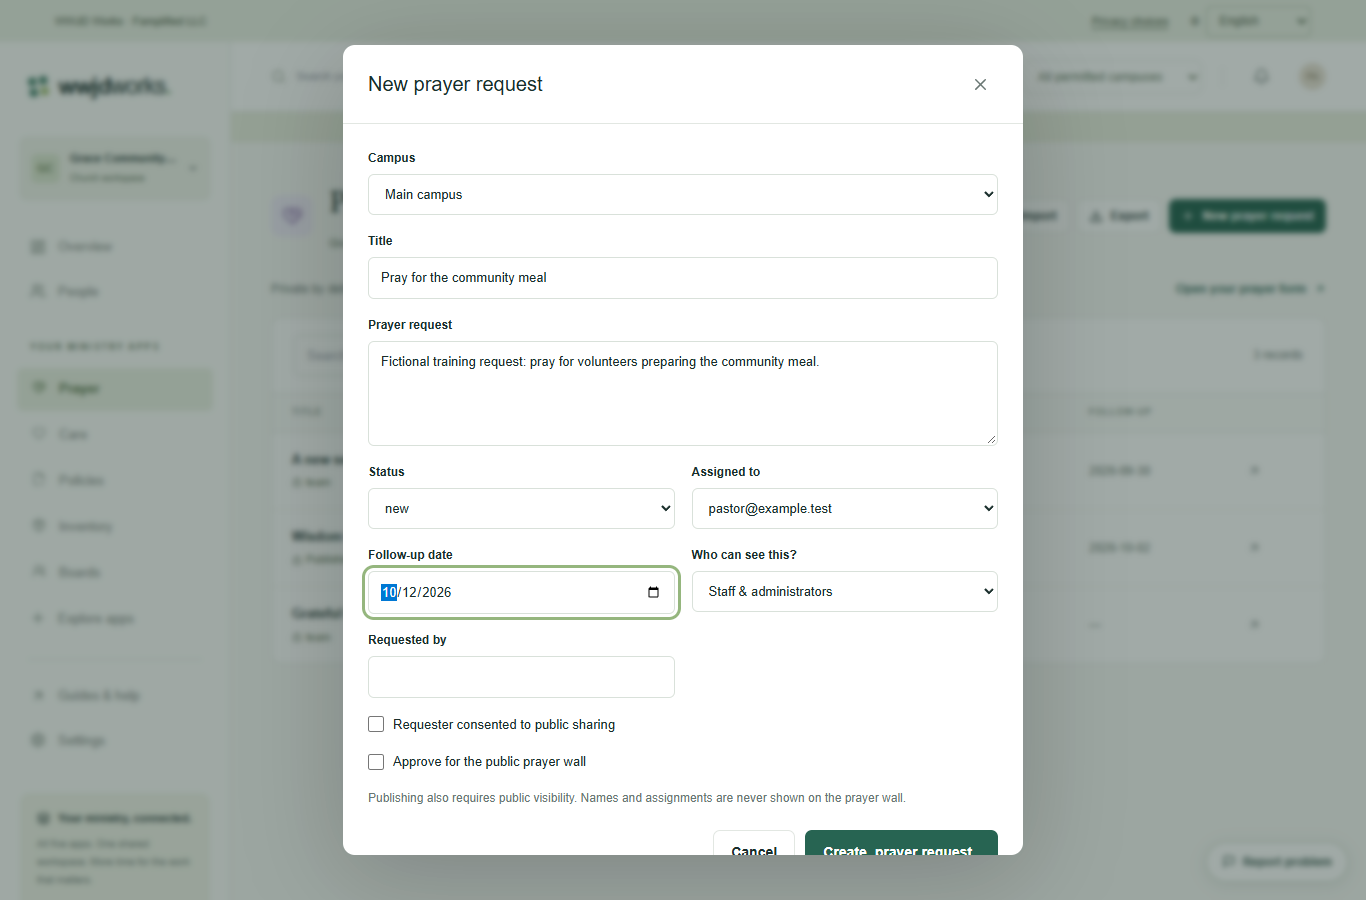Open the People sidebar item
Viewport: 1366px width, 900px height.
pos(115,291)
